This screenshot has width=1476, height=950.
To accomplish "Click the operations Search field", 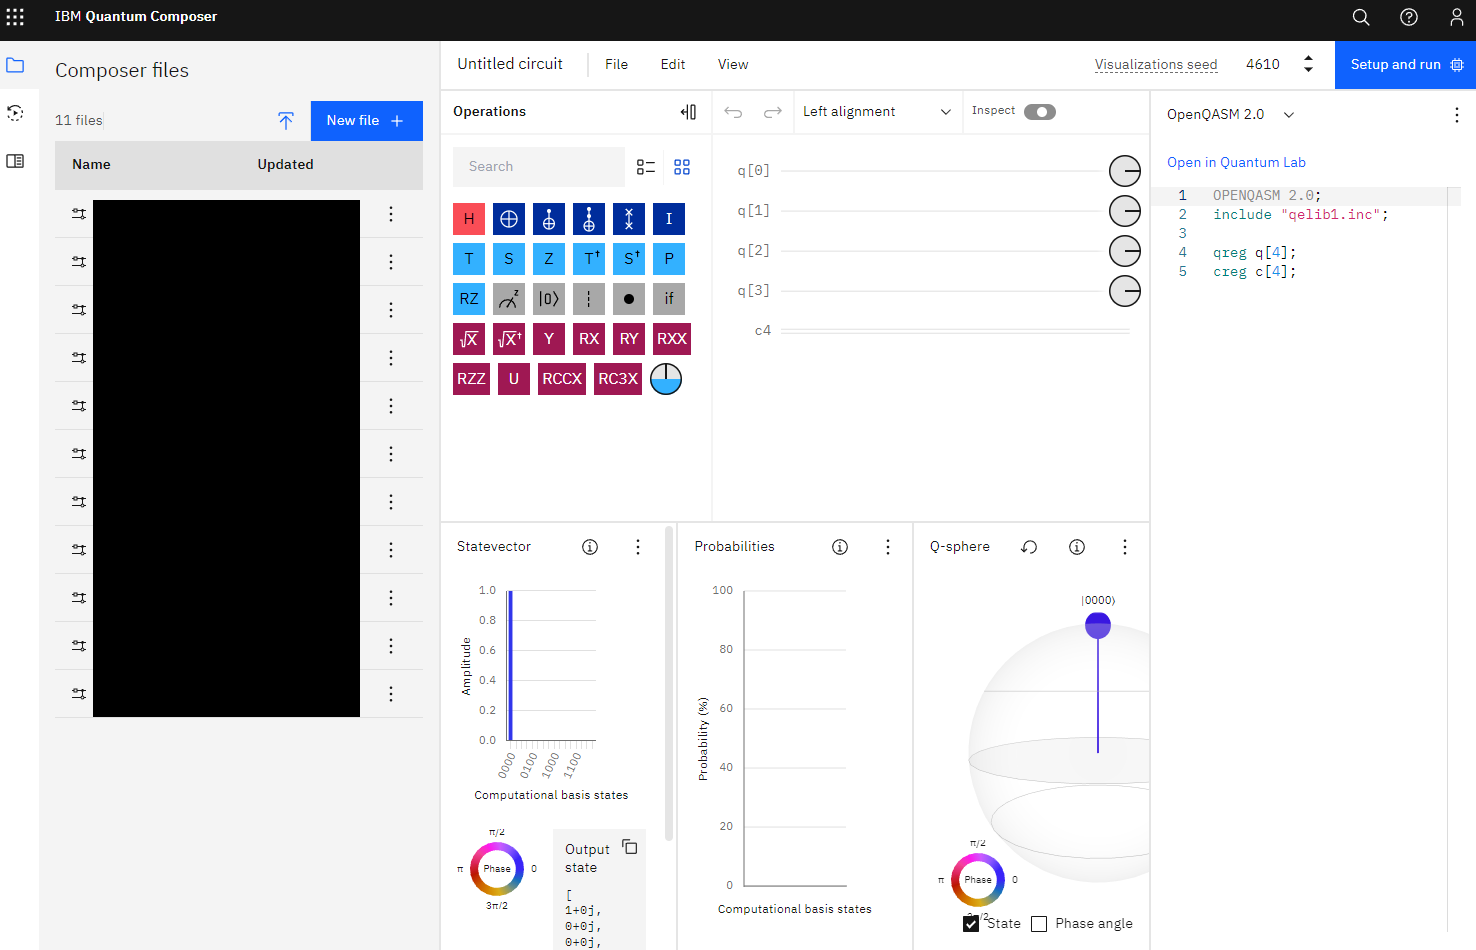I will [x=539, y=167].
